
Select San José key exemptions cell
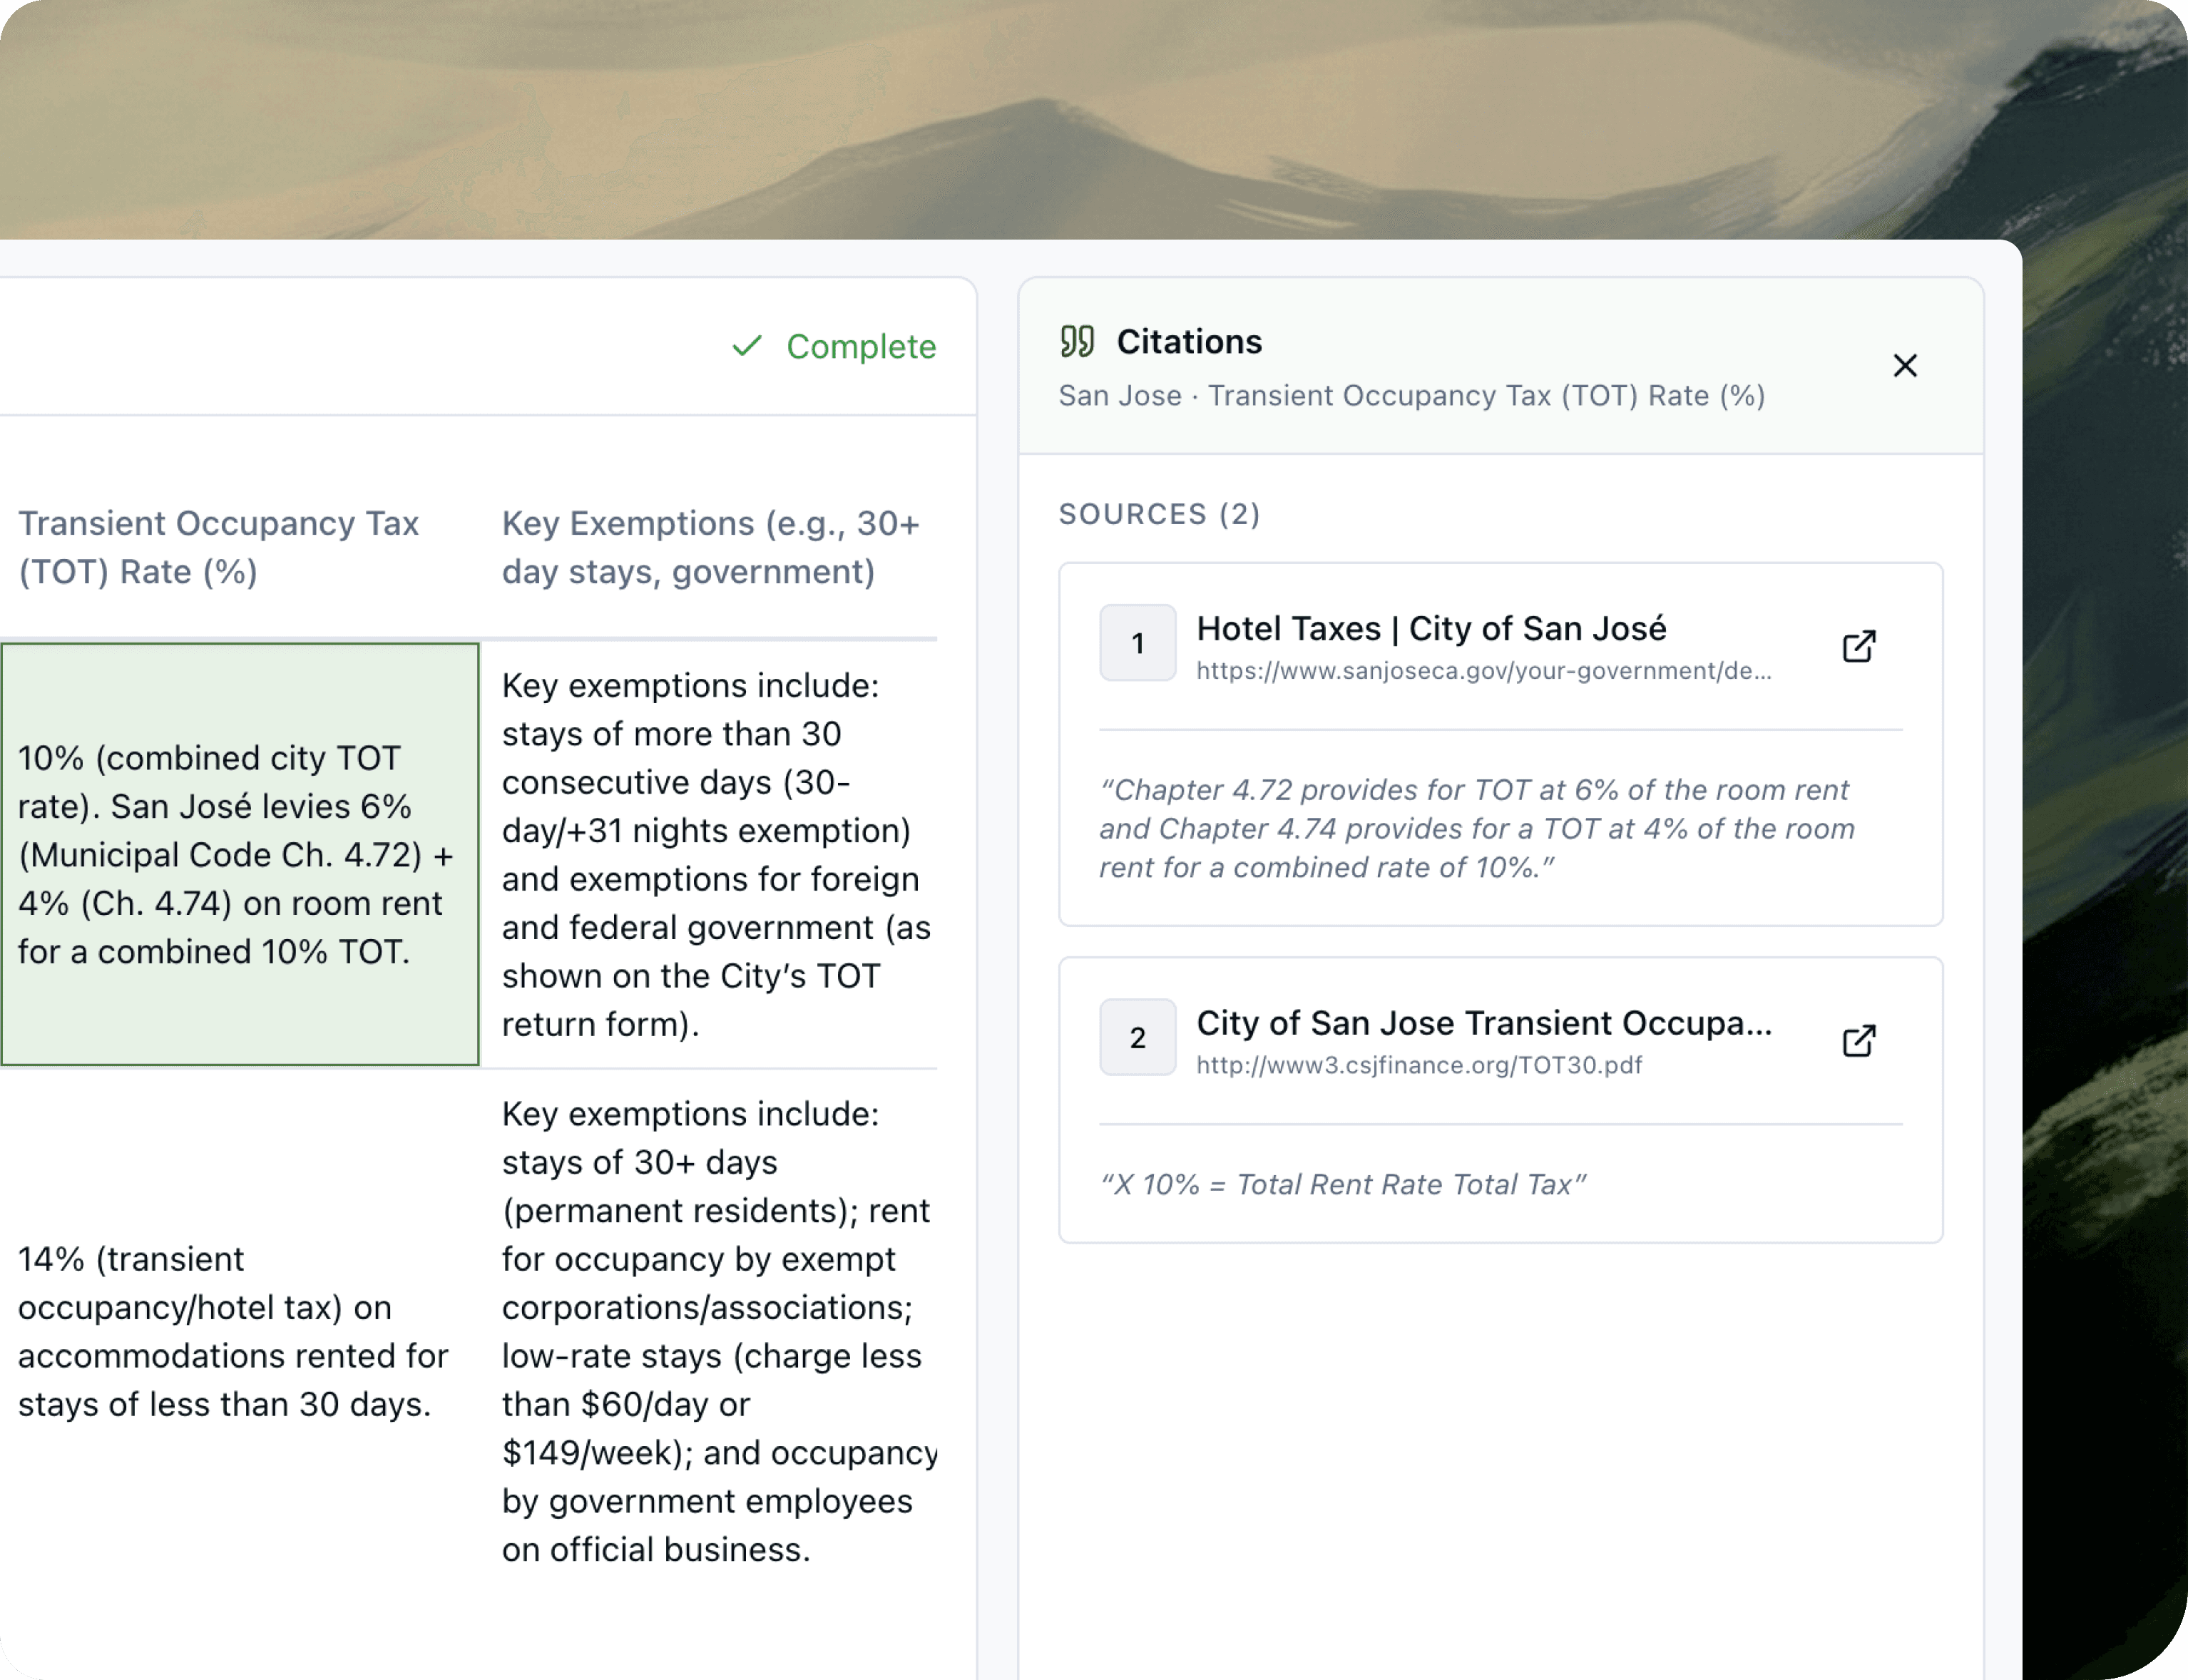(715, 854)
